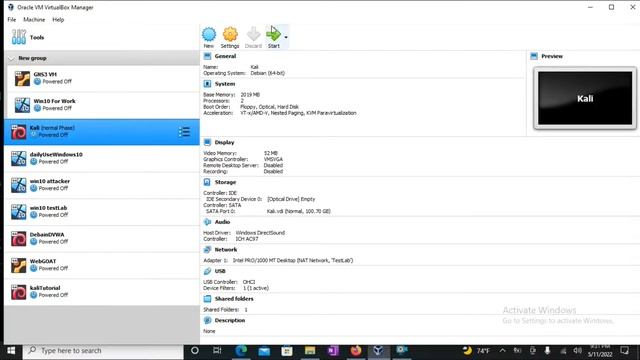Viewport: 640px width, 360px height.
Task: Select the win10 attacker machine
Action: click(x=102, y=185)
